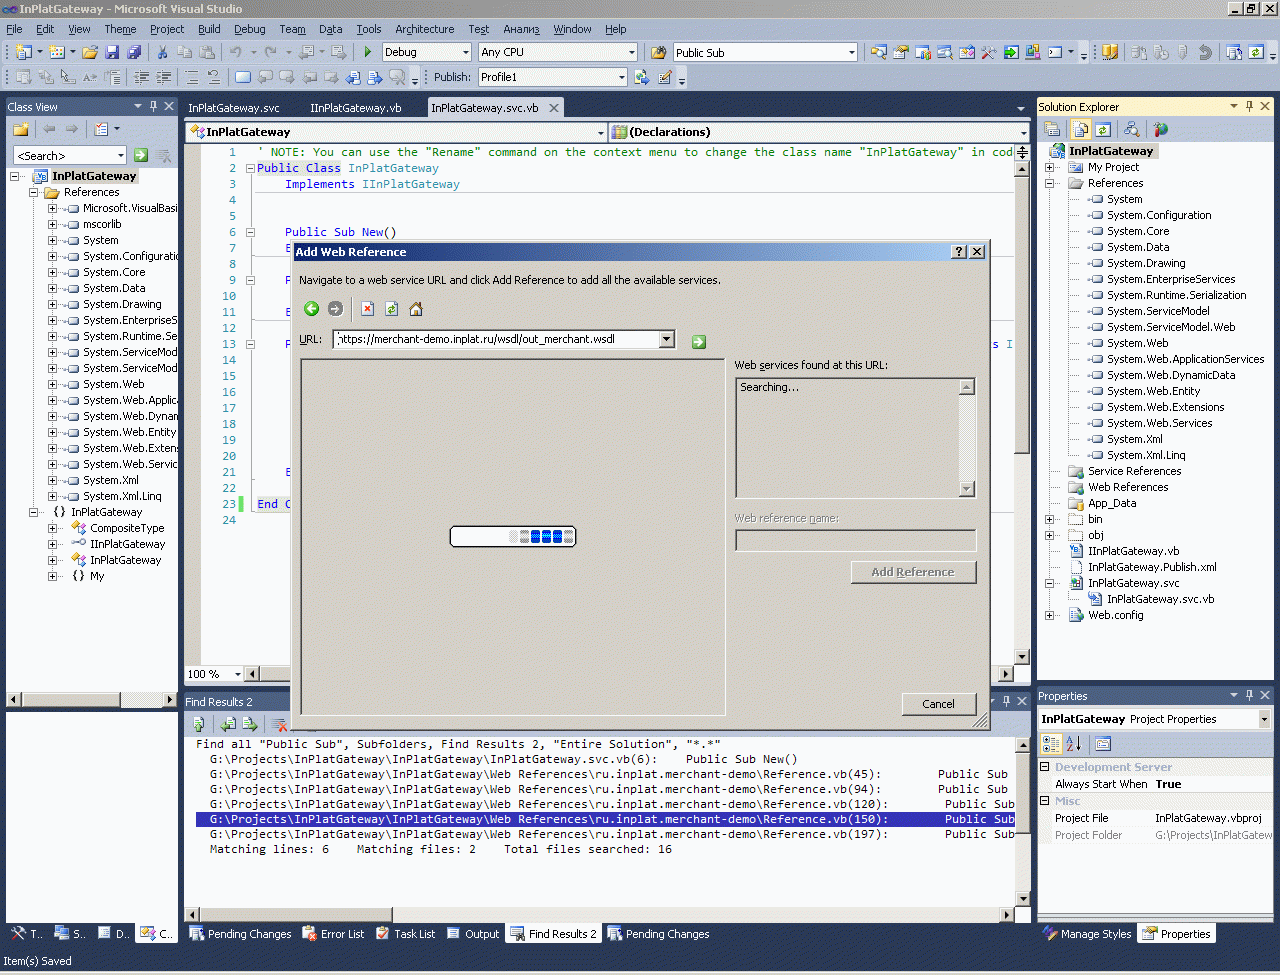This screenshot has width=1280, height=975.
Task: Click the Properties icon in Solution Explorer toolbar
Action: click(x=1052, y=129)
